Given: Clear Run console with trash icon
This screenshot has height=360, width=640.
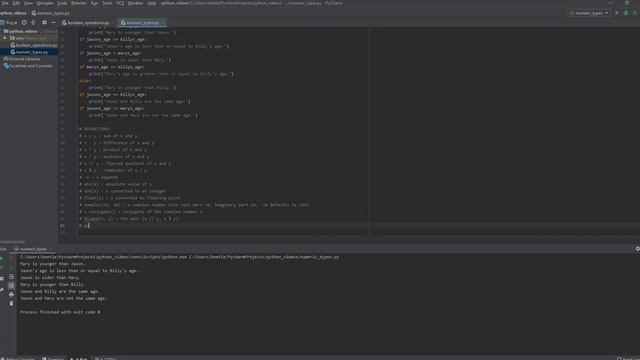Looking at the screenshot, I should click(11, 303).
